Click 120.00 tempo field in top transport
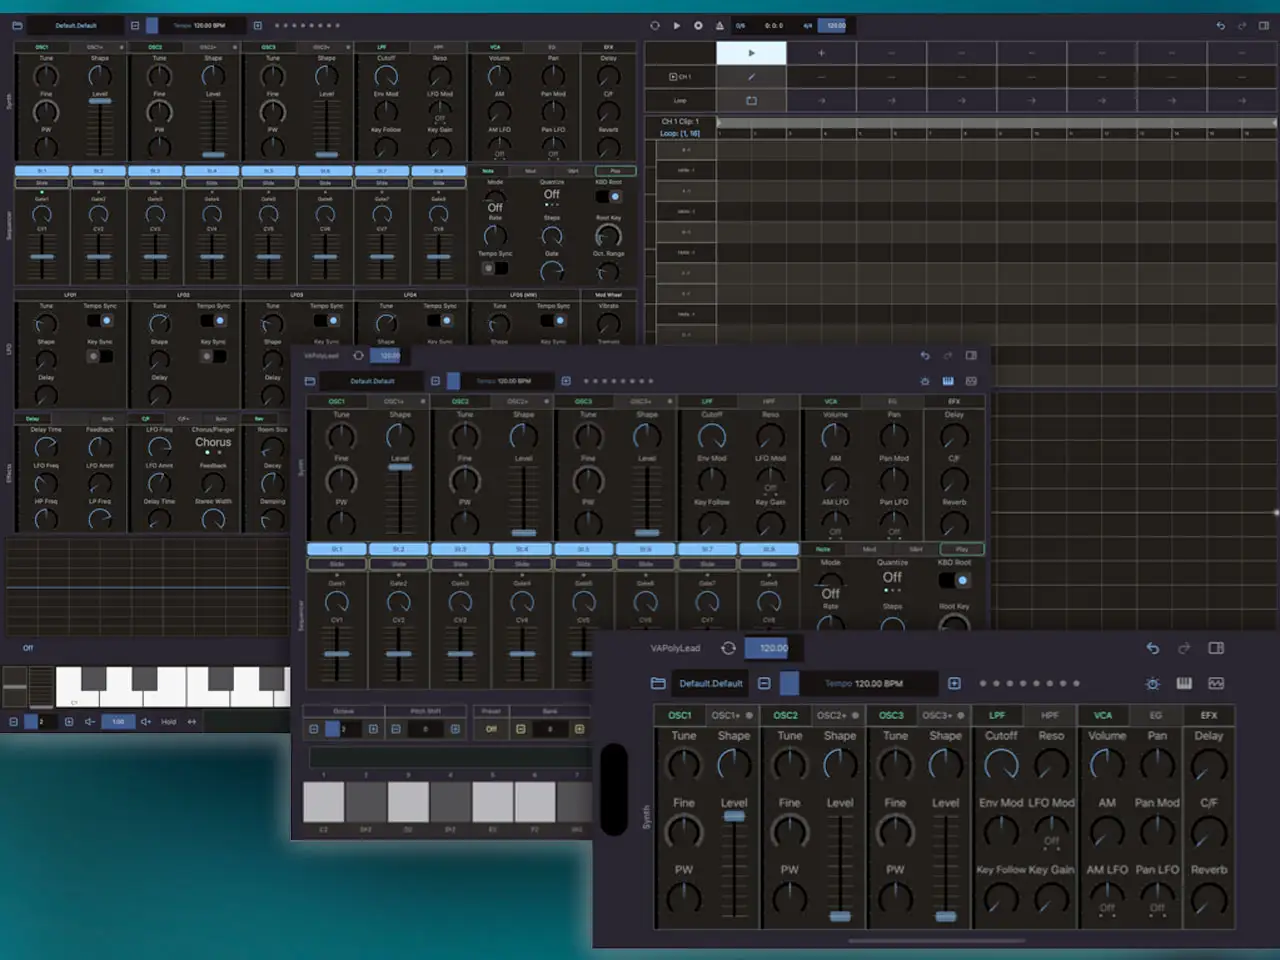 click(x=837, y=25)
